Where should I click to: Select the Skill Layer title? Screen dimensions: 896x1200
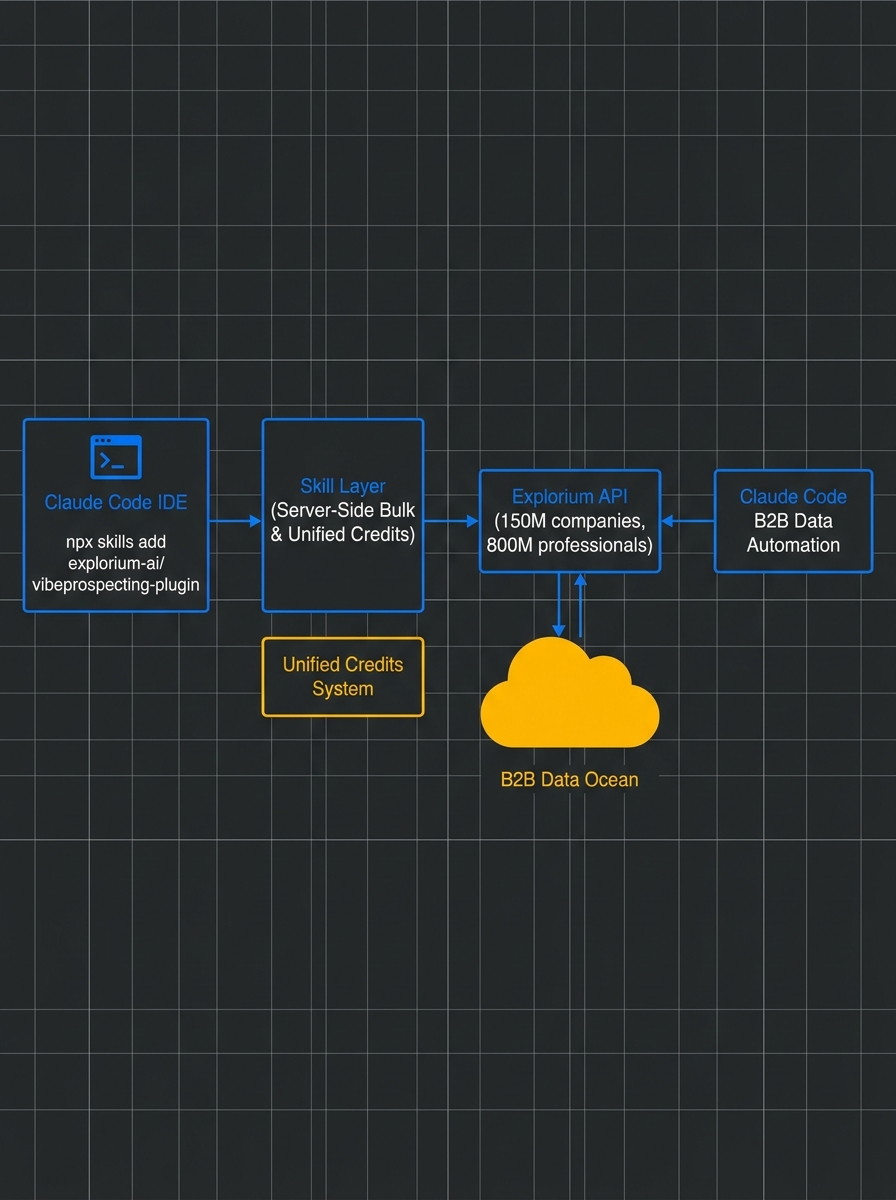(343, 486)
